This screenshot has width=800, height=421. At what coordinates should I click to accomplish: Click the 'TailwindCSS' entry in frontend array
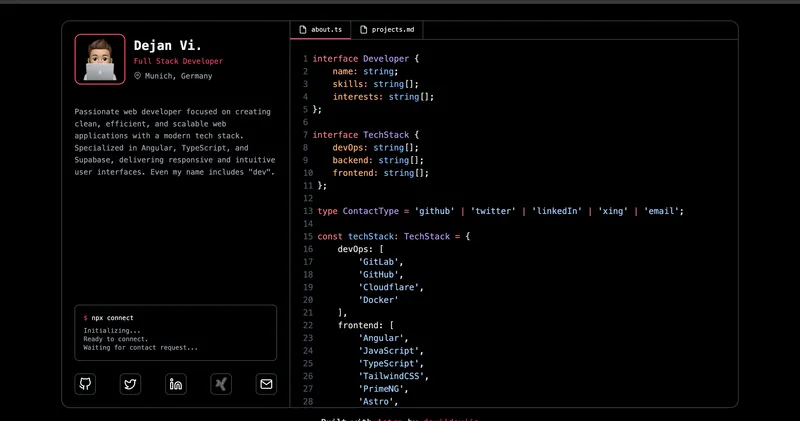(393, 376)
